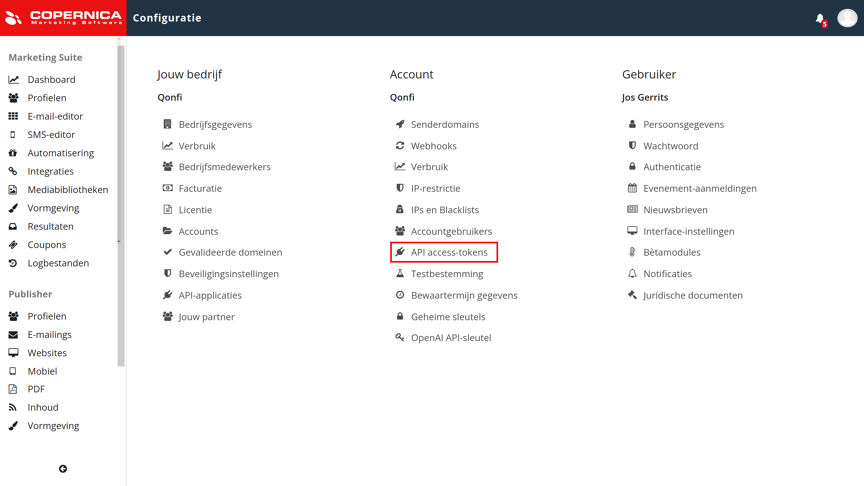This screenshot has height=486, width=864.
Task: Click the Bewaartermijn gegevens clock icon
Action: tap(400, 295)
